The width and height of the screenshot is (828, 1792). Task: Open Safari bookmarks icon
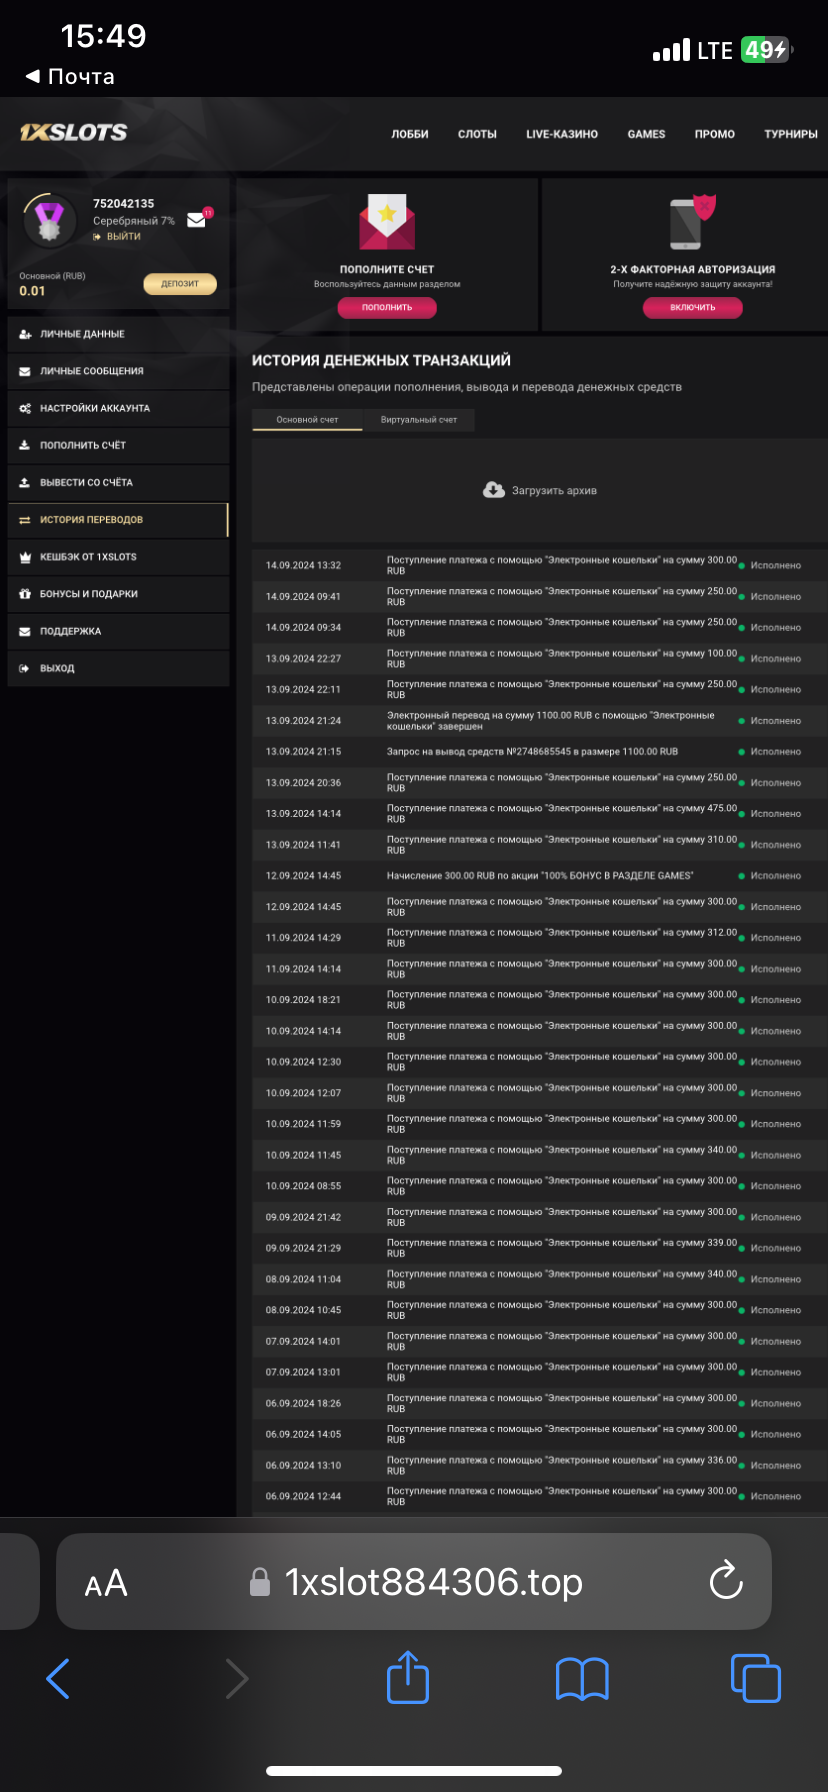(582, 1677)
